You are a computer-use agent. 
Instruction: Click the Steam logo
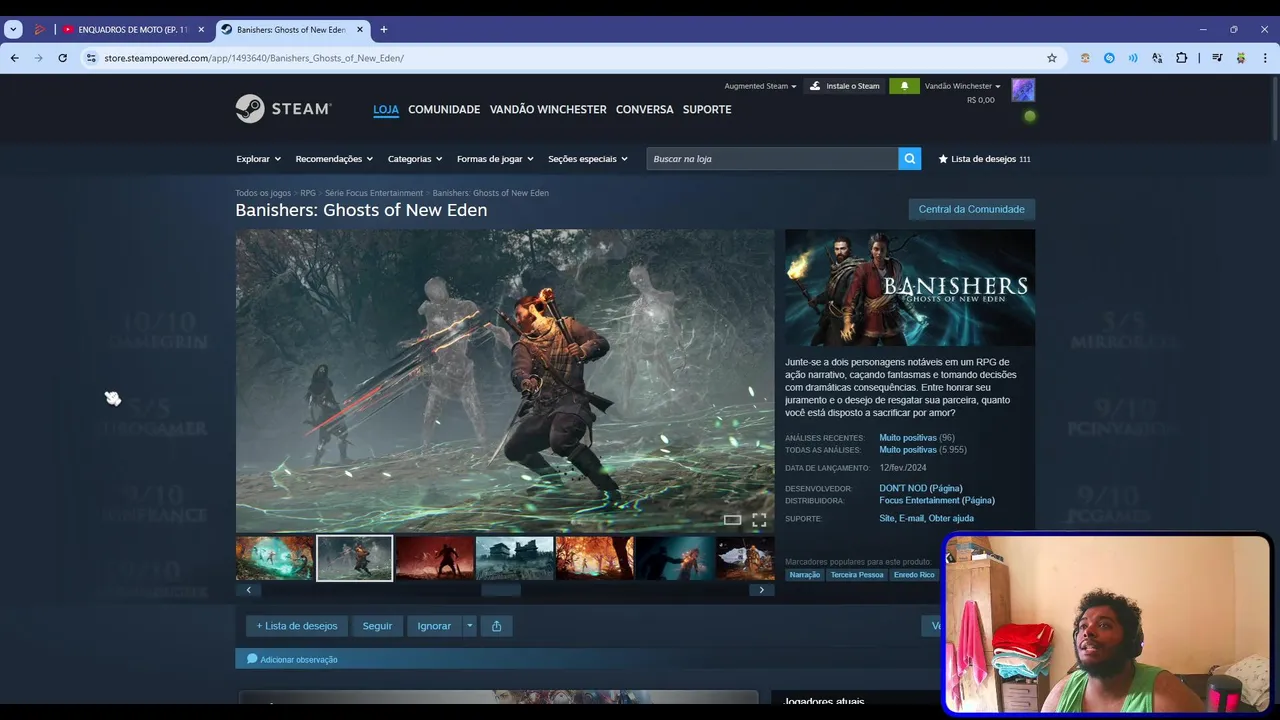[283, 109]
